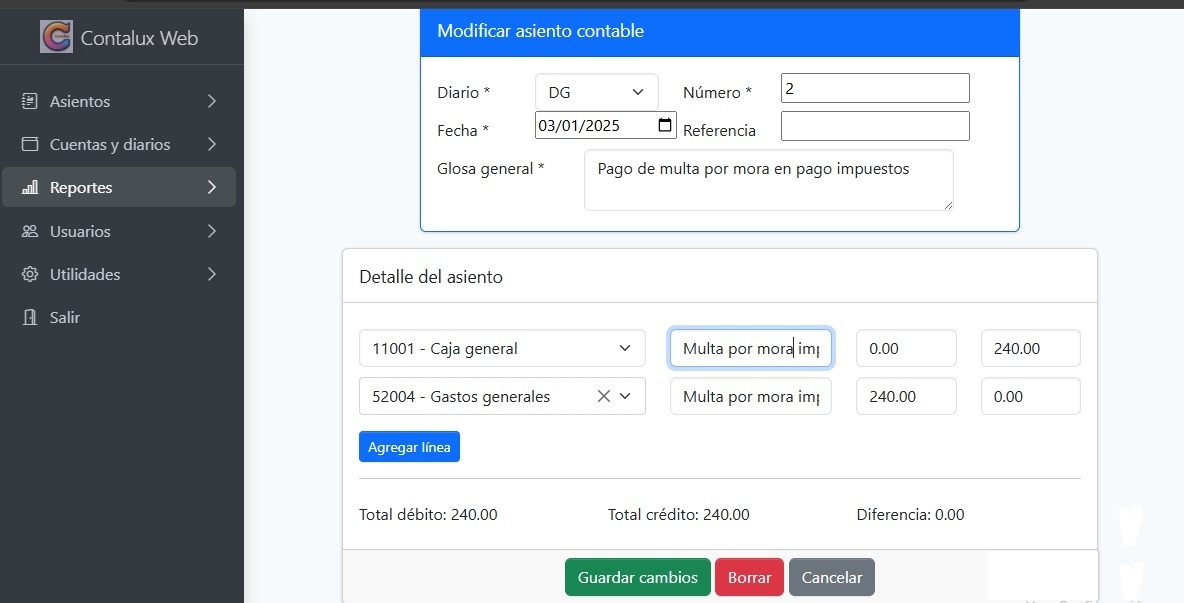Screen dimensions: 1184x603
Task: Click the Salir door icon
Action: tap(30, 317)
